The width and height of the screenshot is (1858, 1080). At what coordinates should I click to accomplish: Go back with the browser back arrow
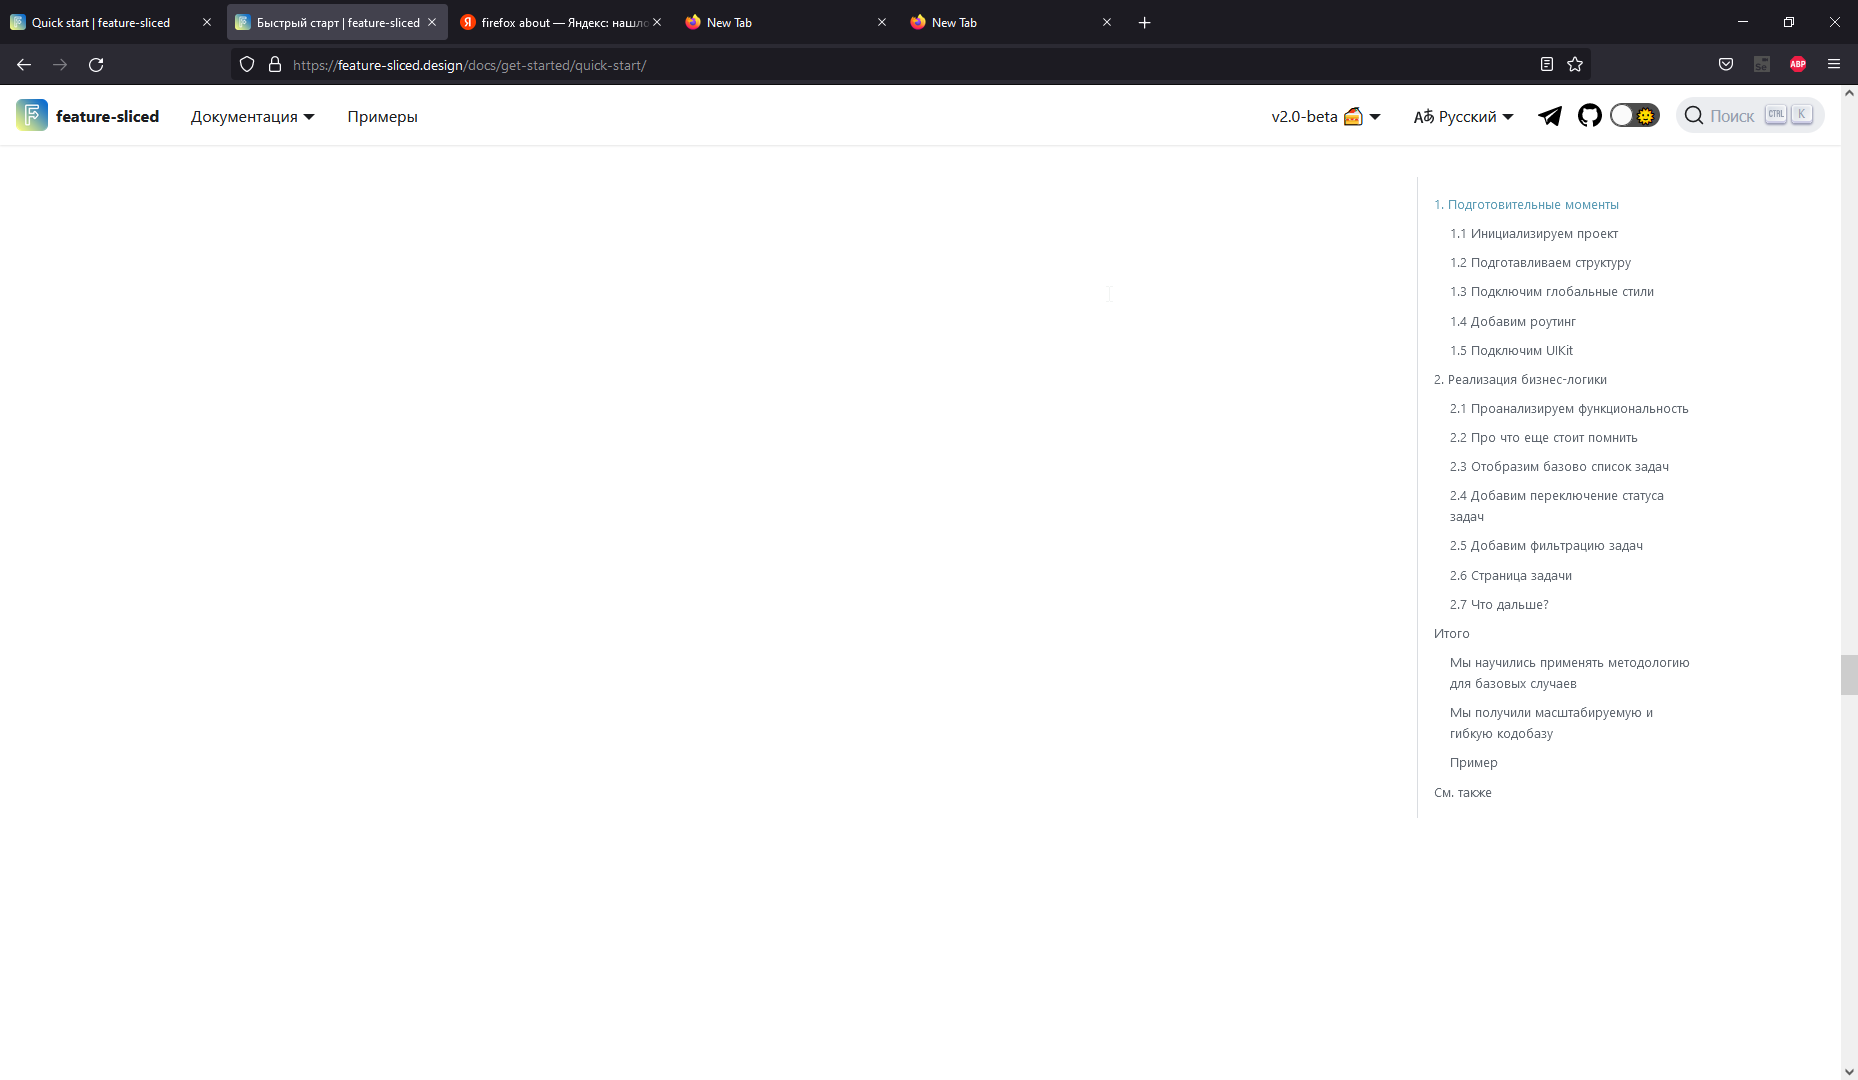point(24,65)
